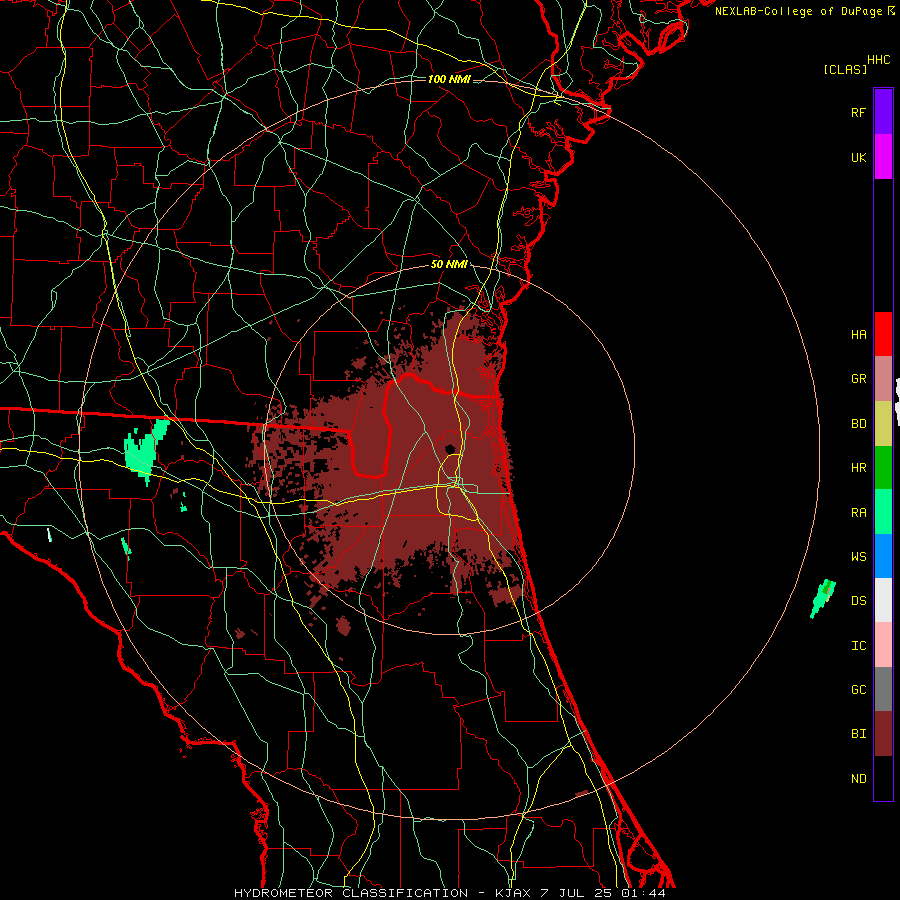This screenshot has width=900, height=900.
Task: Click the Hydrometeor Classification KJAX timestamp caption
Action: [x=450, y=893]
